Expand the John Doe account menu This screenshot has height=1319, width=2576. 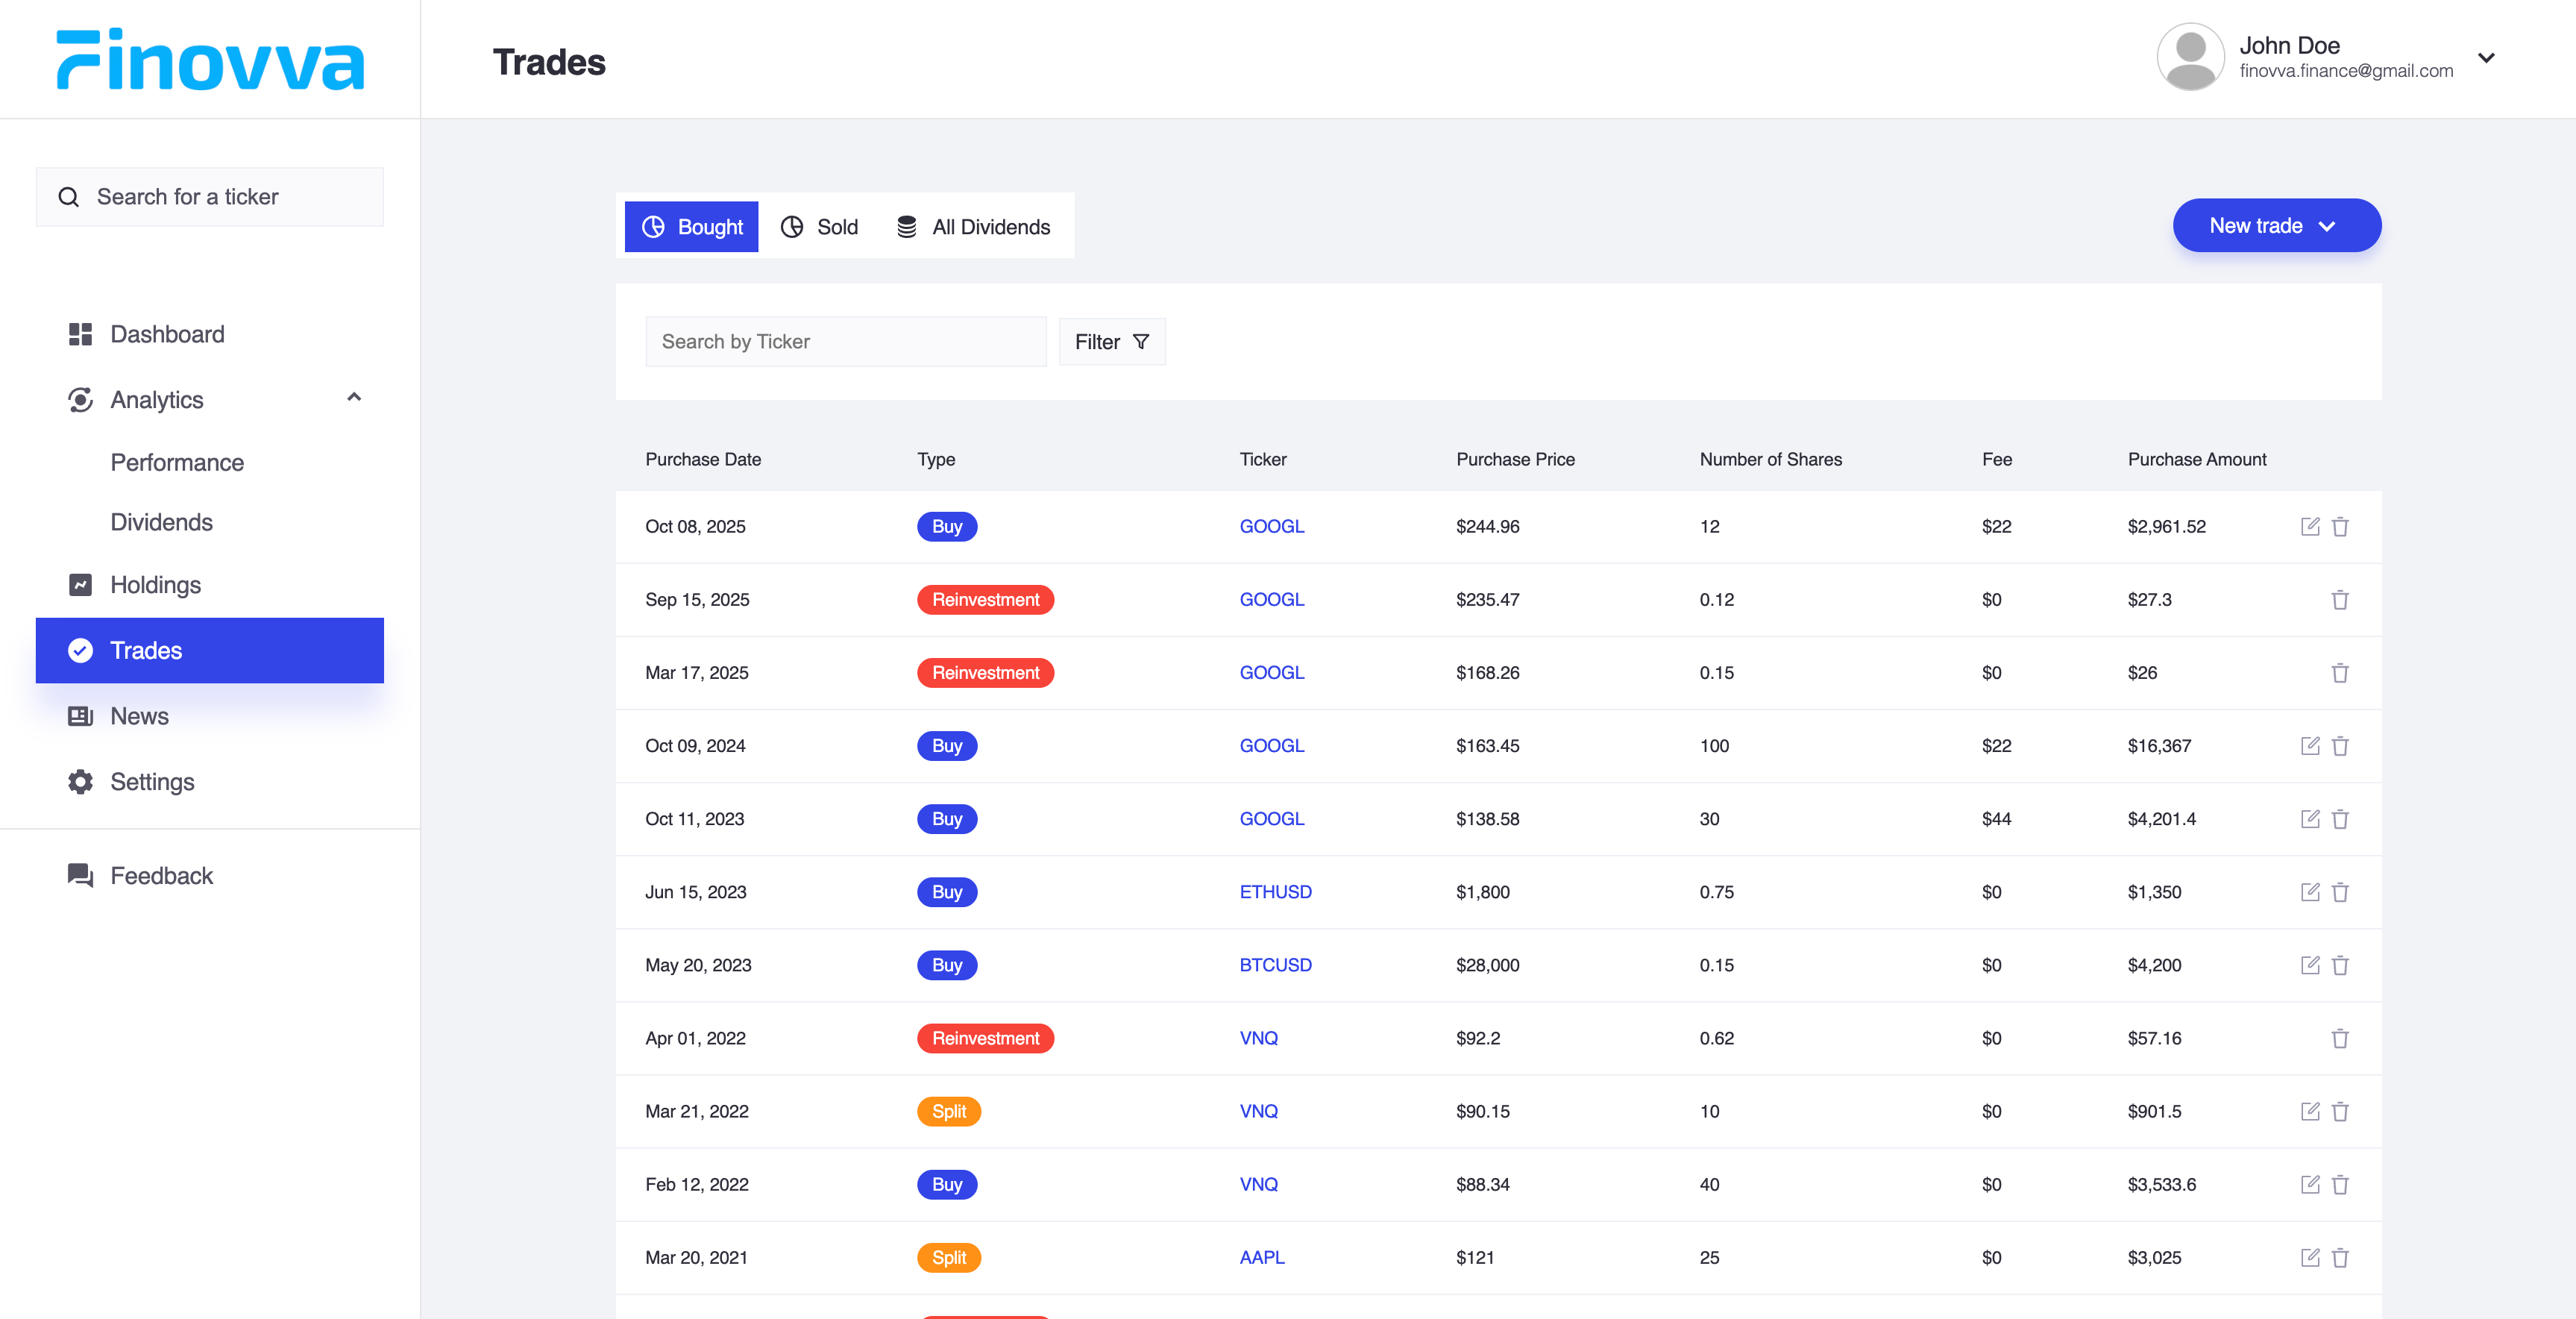[2486, 58]
